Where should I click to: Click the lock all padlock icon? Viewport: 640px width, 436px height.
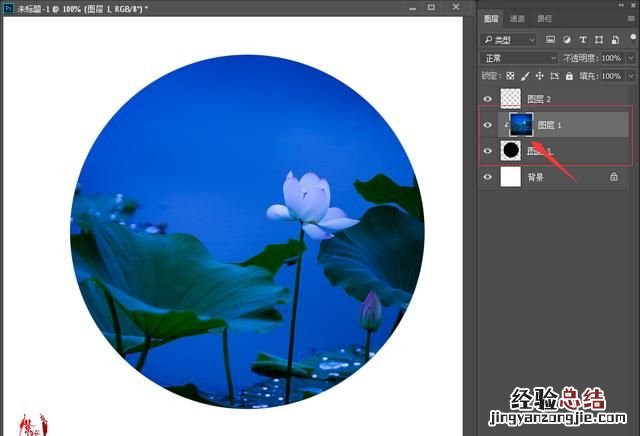click(x=569, y=76)
